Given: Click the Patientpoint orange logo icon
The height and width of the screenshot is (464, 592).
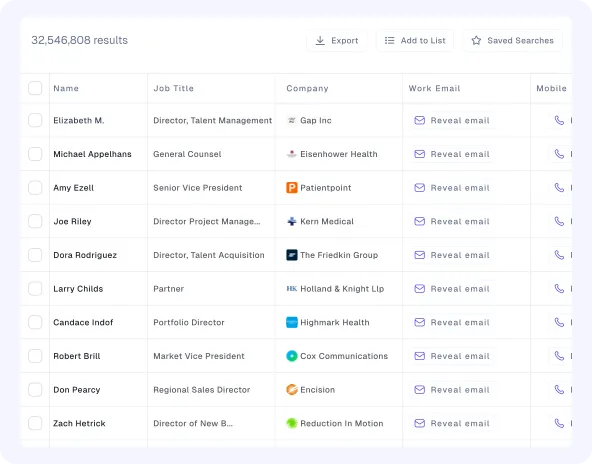Looking at the screenshot, I should [291, 188].
